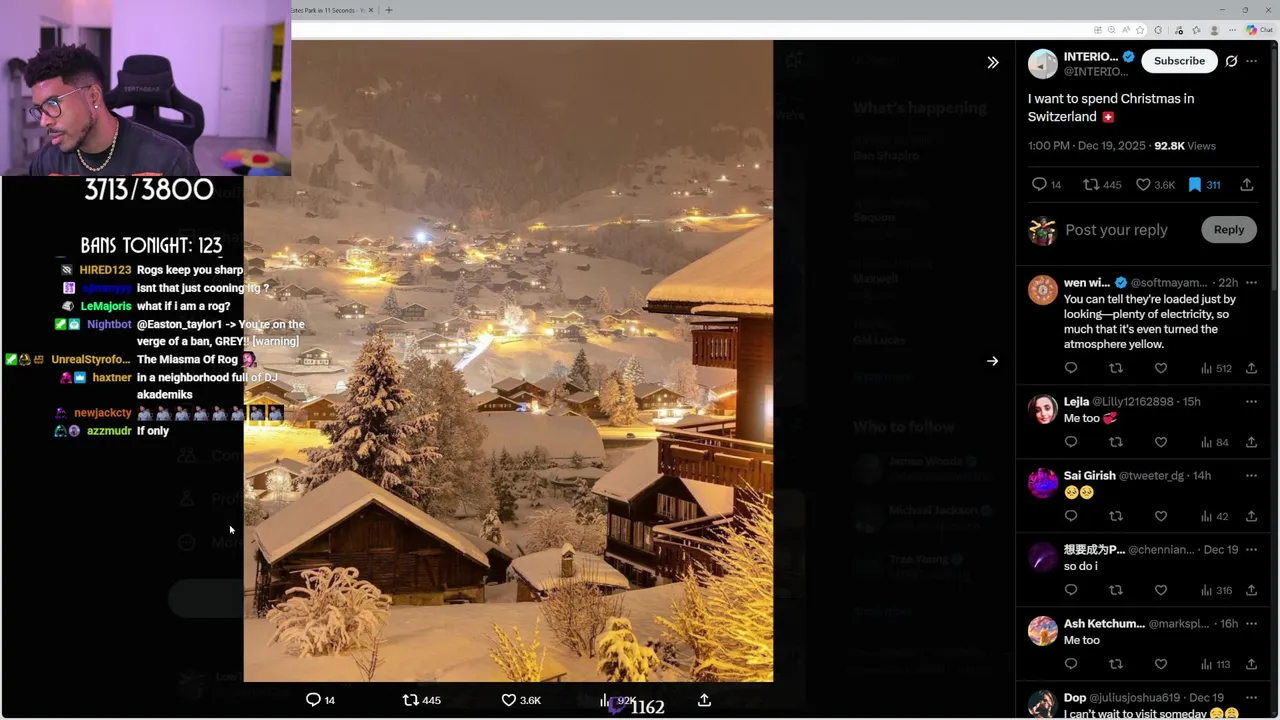Open wen wi... profile name link
Screen dimensions: 1280x720
pyautogui.click(x=1087, y=283)
